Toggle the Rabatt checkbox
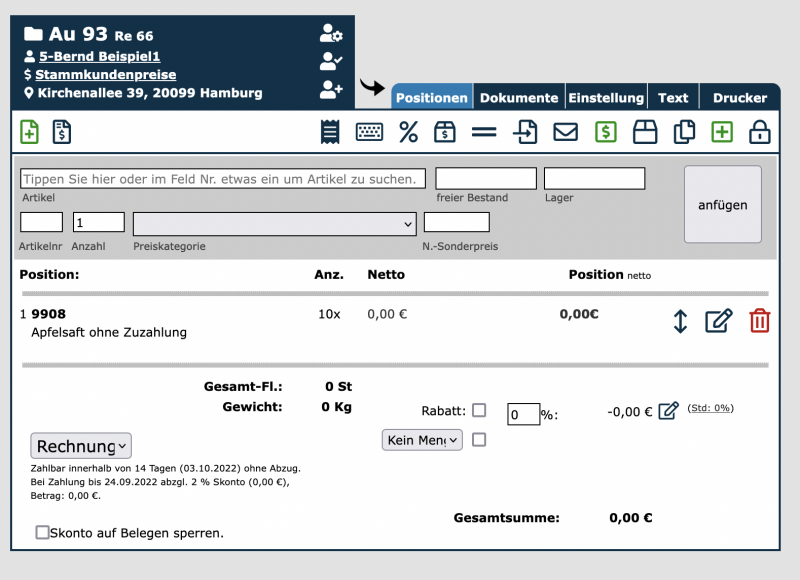800x580 pixels. pyautogui.click(x=479, y=410)
